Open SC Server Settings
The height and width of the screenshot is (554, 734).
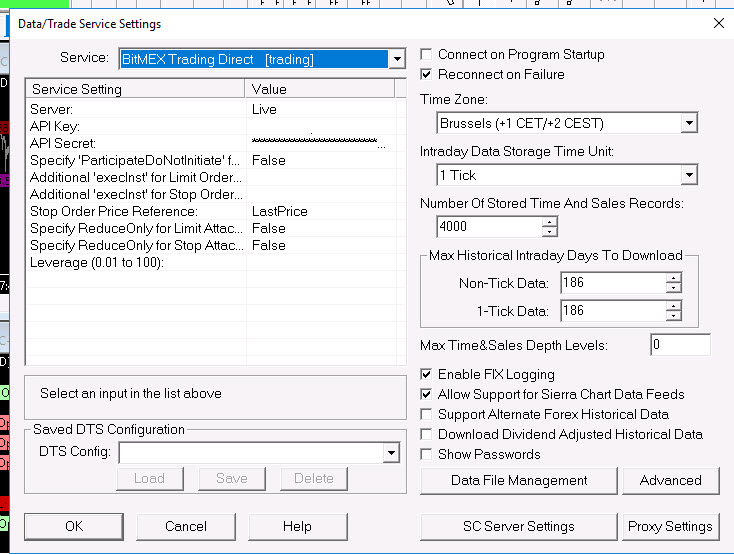pyautogui.click(x=519, y=527)
